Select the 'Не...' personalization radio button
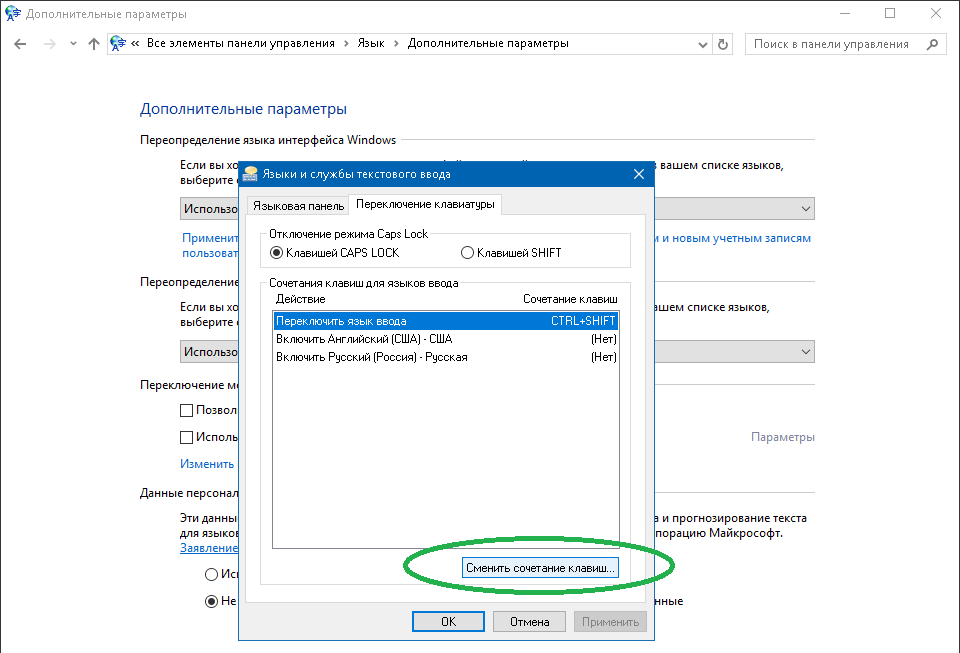Screen dimensions: 960x653 pos(211,602)
